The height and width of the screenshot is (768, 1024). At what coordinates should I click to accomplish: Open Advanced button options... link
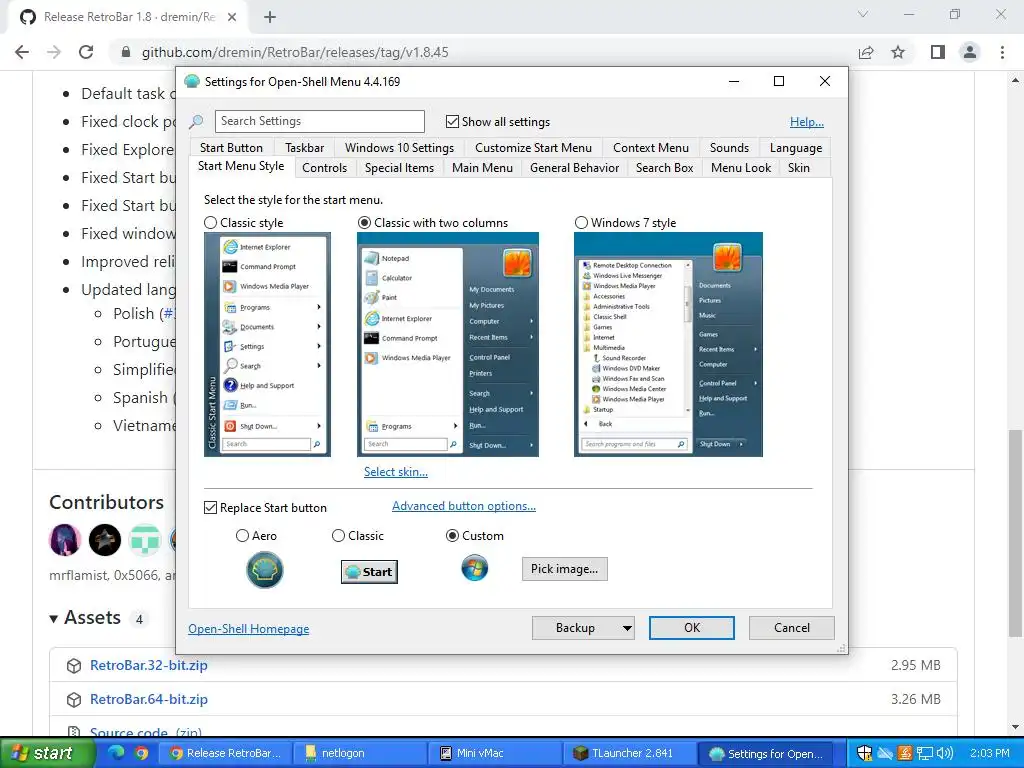(x=464, y=506)
